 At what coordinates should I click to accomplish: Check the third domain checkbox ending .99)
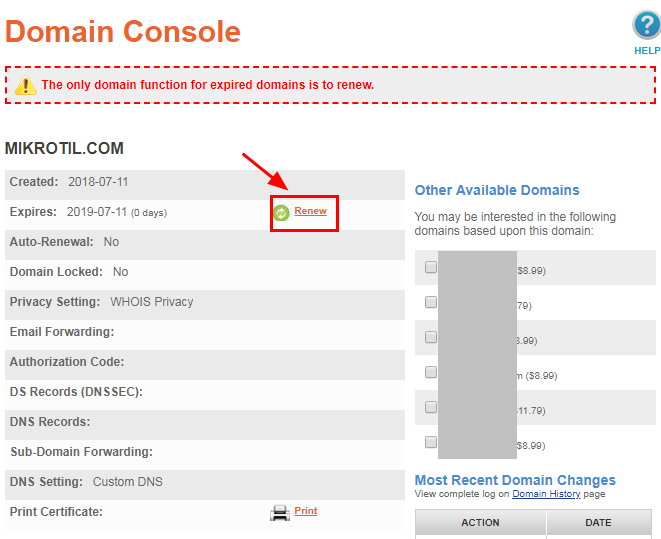(431, 337)
